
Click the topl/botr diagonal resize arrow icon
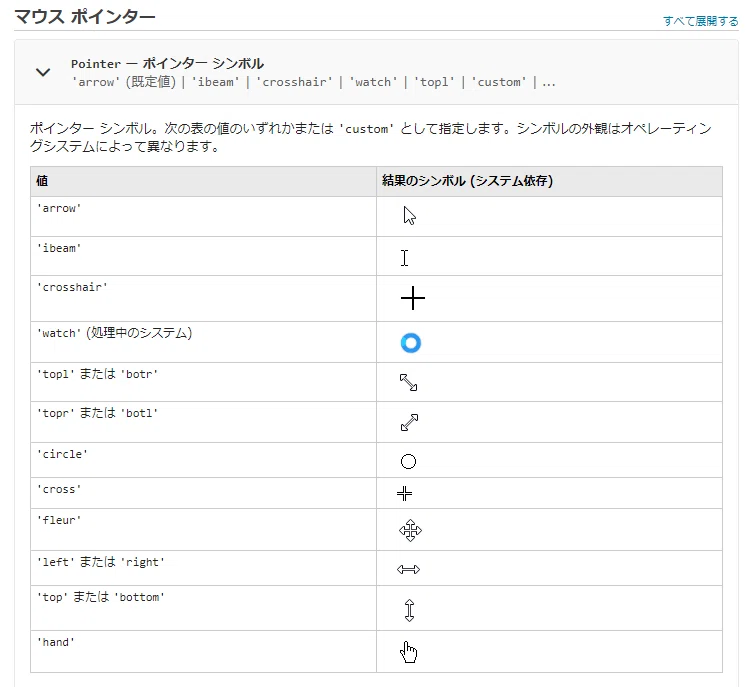(x=408, y=382)
